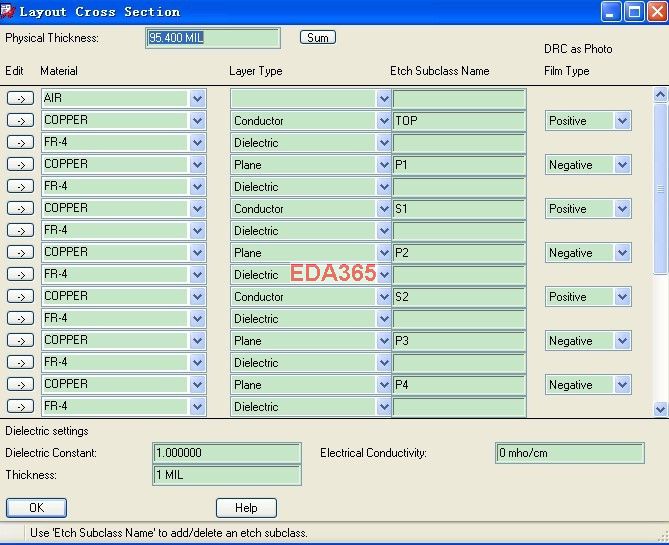Open the Plane layer type dropdown for P2

pyautogui.click(x=384, y=253)
